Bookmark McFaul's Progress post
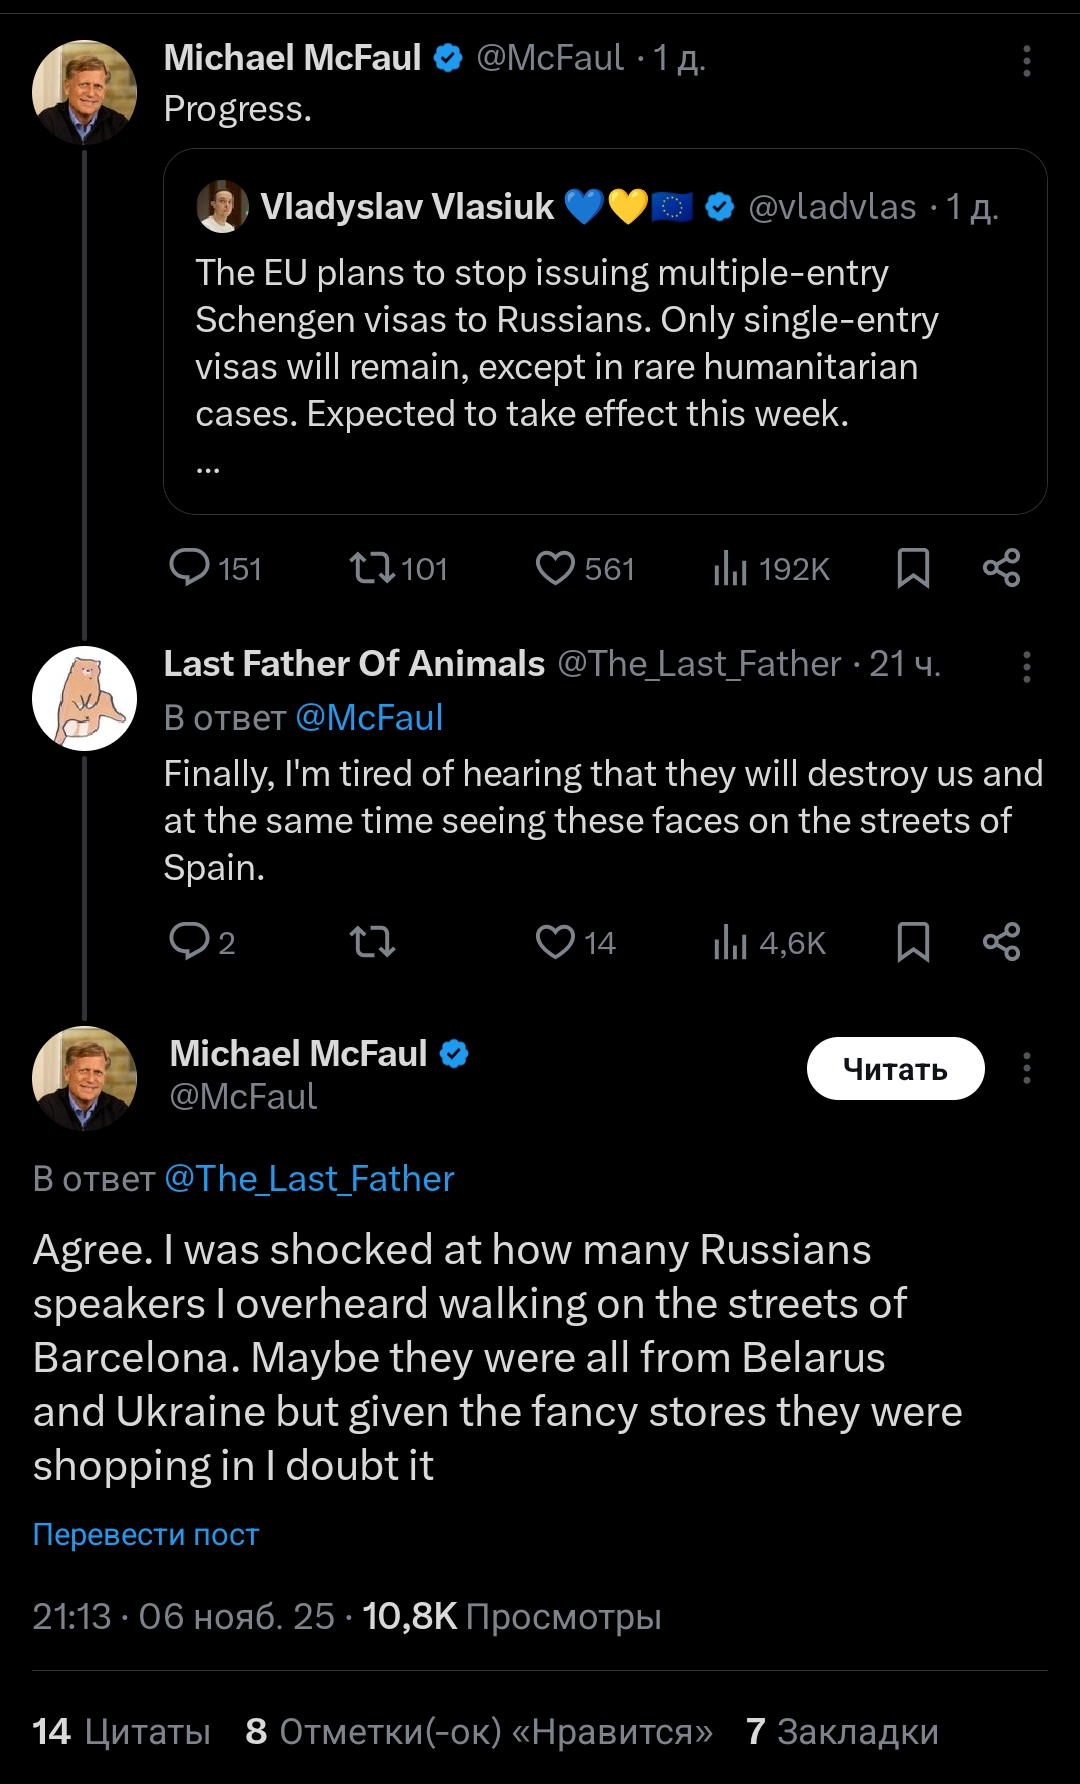Screen dimensions: 1080x1784 913,568
